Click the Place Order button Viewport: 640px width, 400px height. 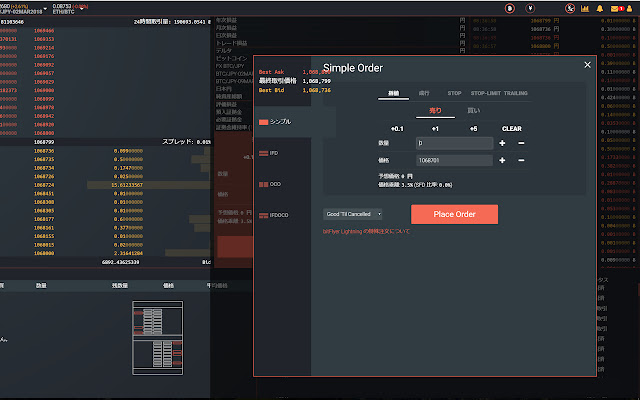(x=454, y=214)
